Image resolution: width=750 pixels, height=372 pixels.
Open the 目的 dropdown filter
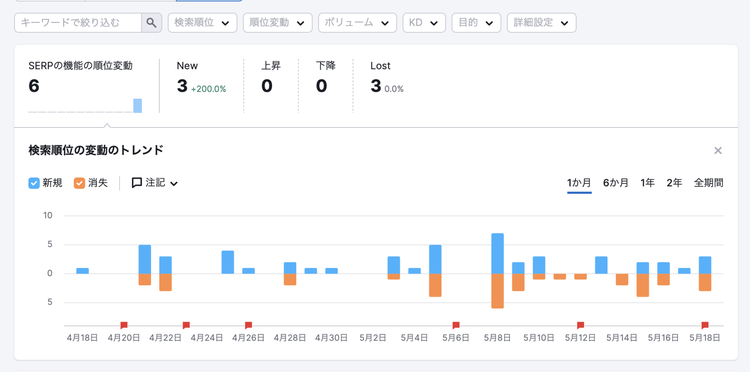[x=476, y=22]
